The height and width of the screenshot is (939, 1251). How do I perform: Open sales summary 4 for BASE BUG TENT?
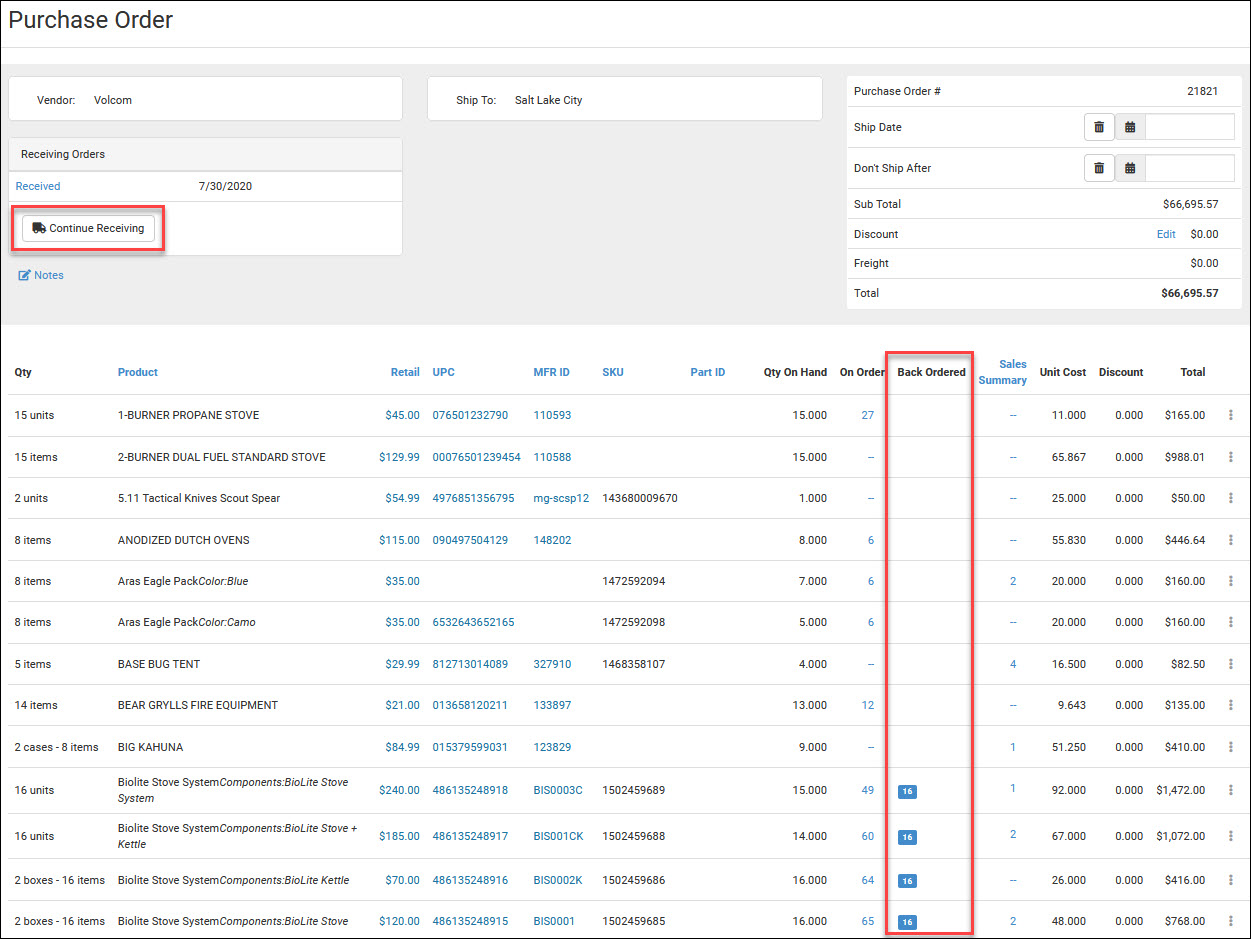pos(1013,664)
